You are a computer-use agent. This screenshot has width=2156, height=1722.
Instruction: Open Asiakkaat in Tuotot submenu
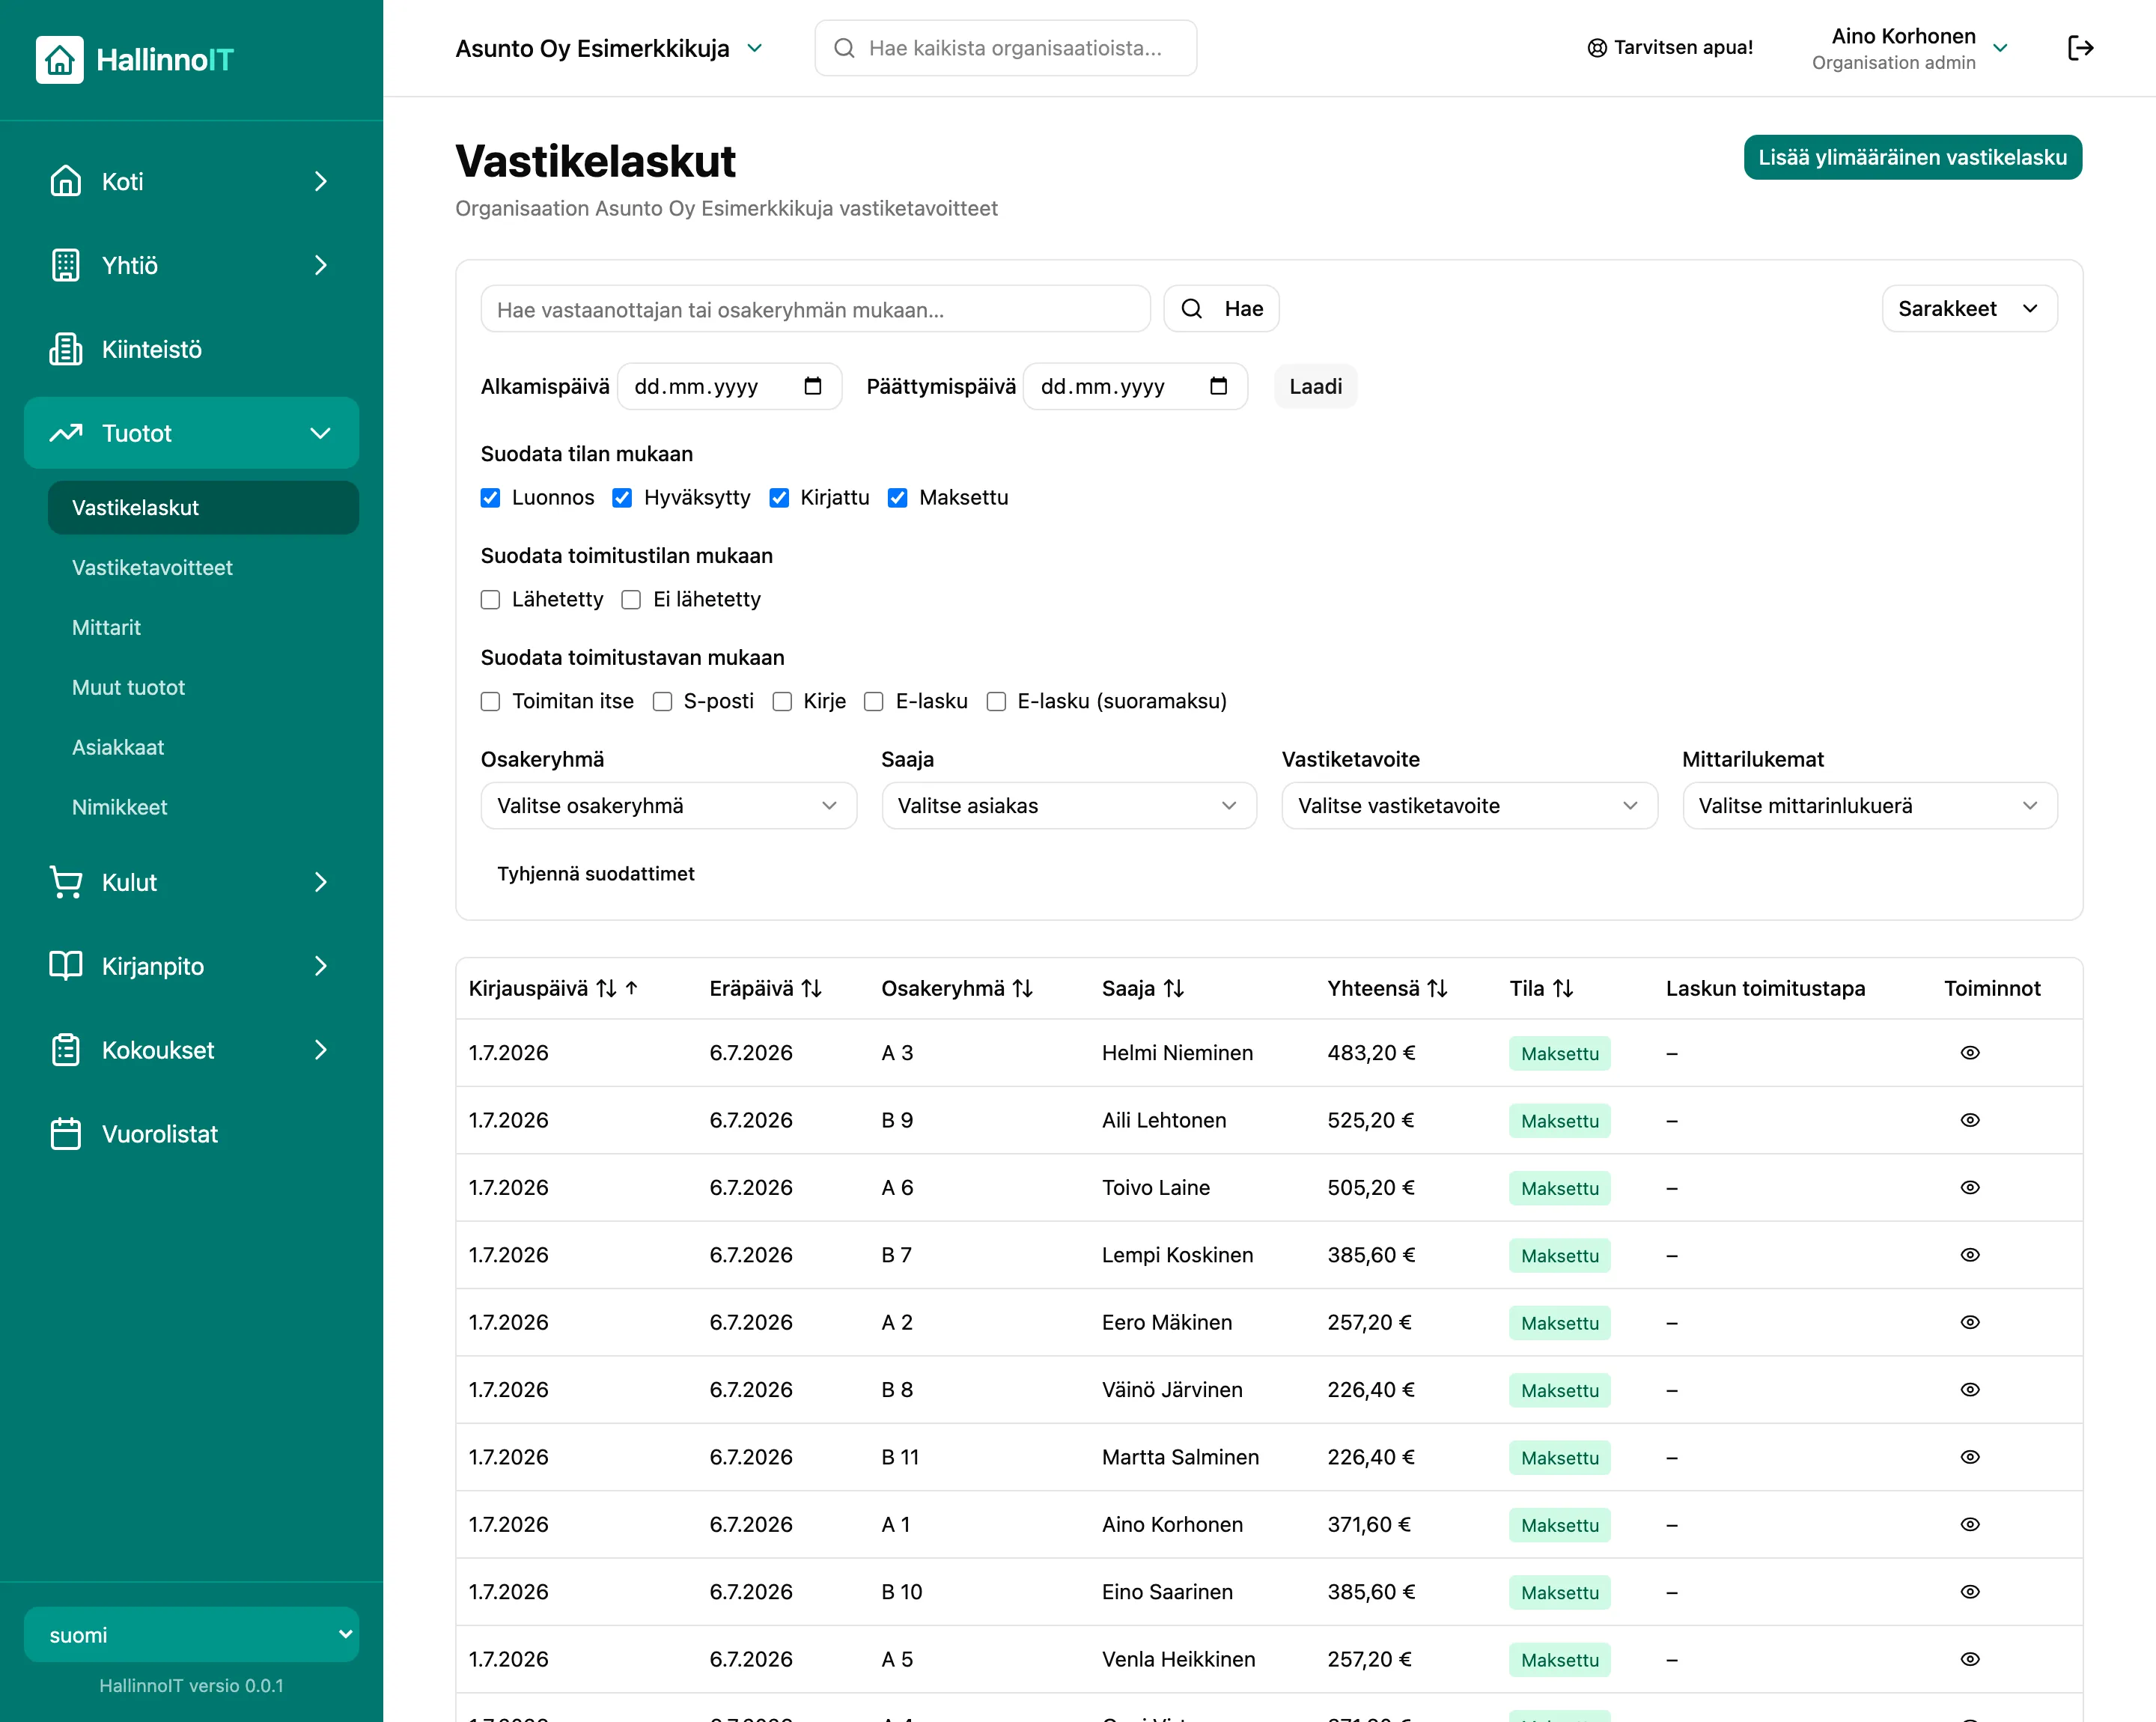point(203,748)
